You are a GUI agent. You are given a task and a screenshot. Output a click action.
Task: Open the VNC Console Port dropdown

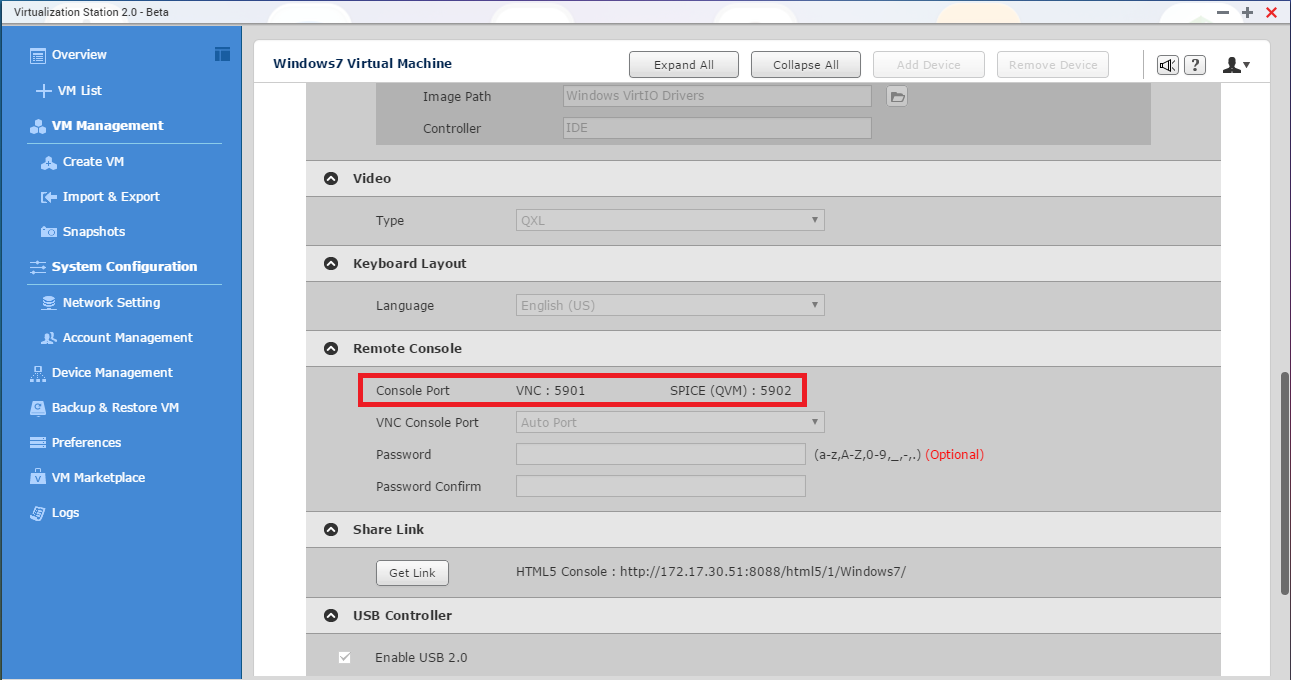click(670, 423)
